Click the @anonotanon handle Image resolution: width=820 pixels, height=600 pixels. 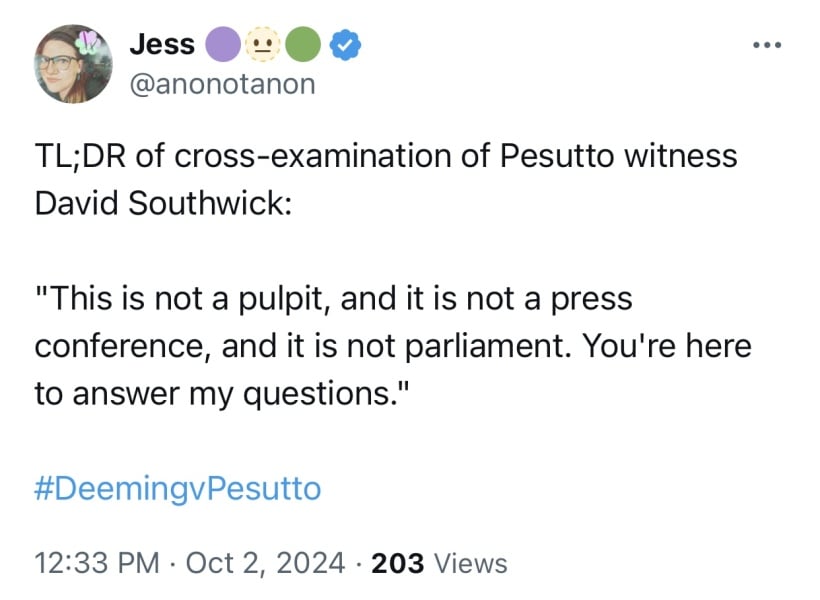[x=221, y=84]
